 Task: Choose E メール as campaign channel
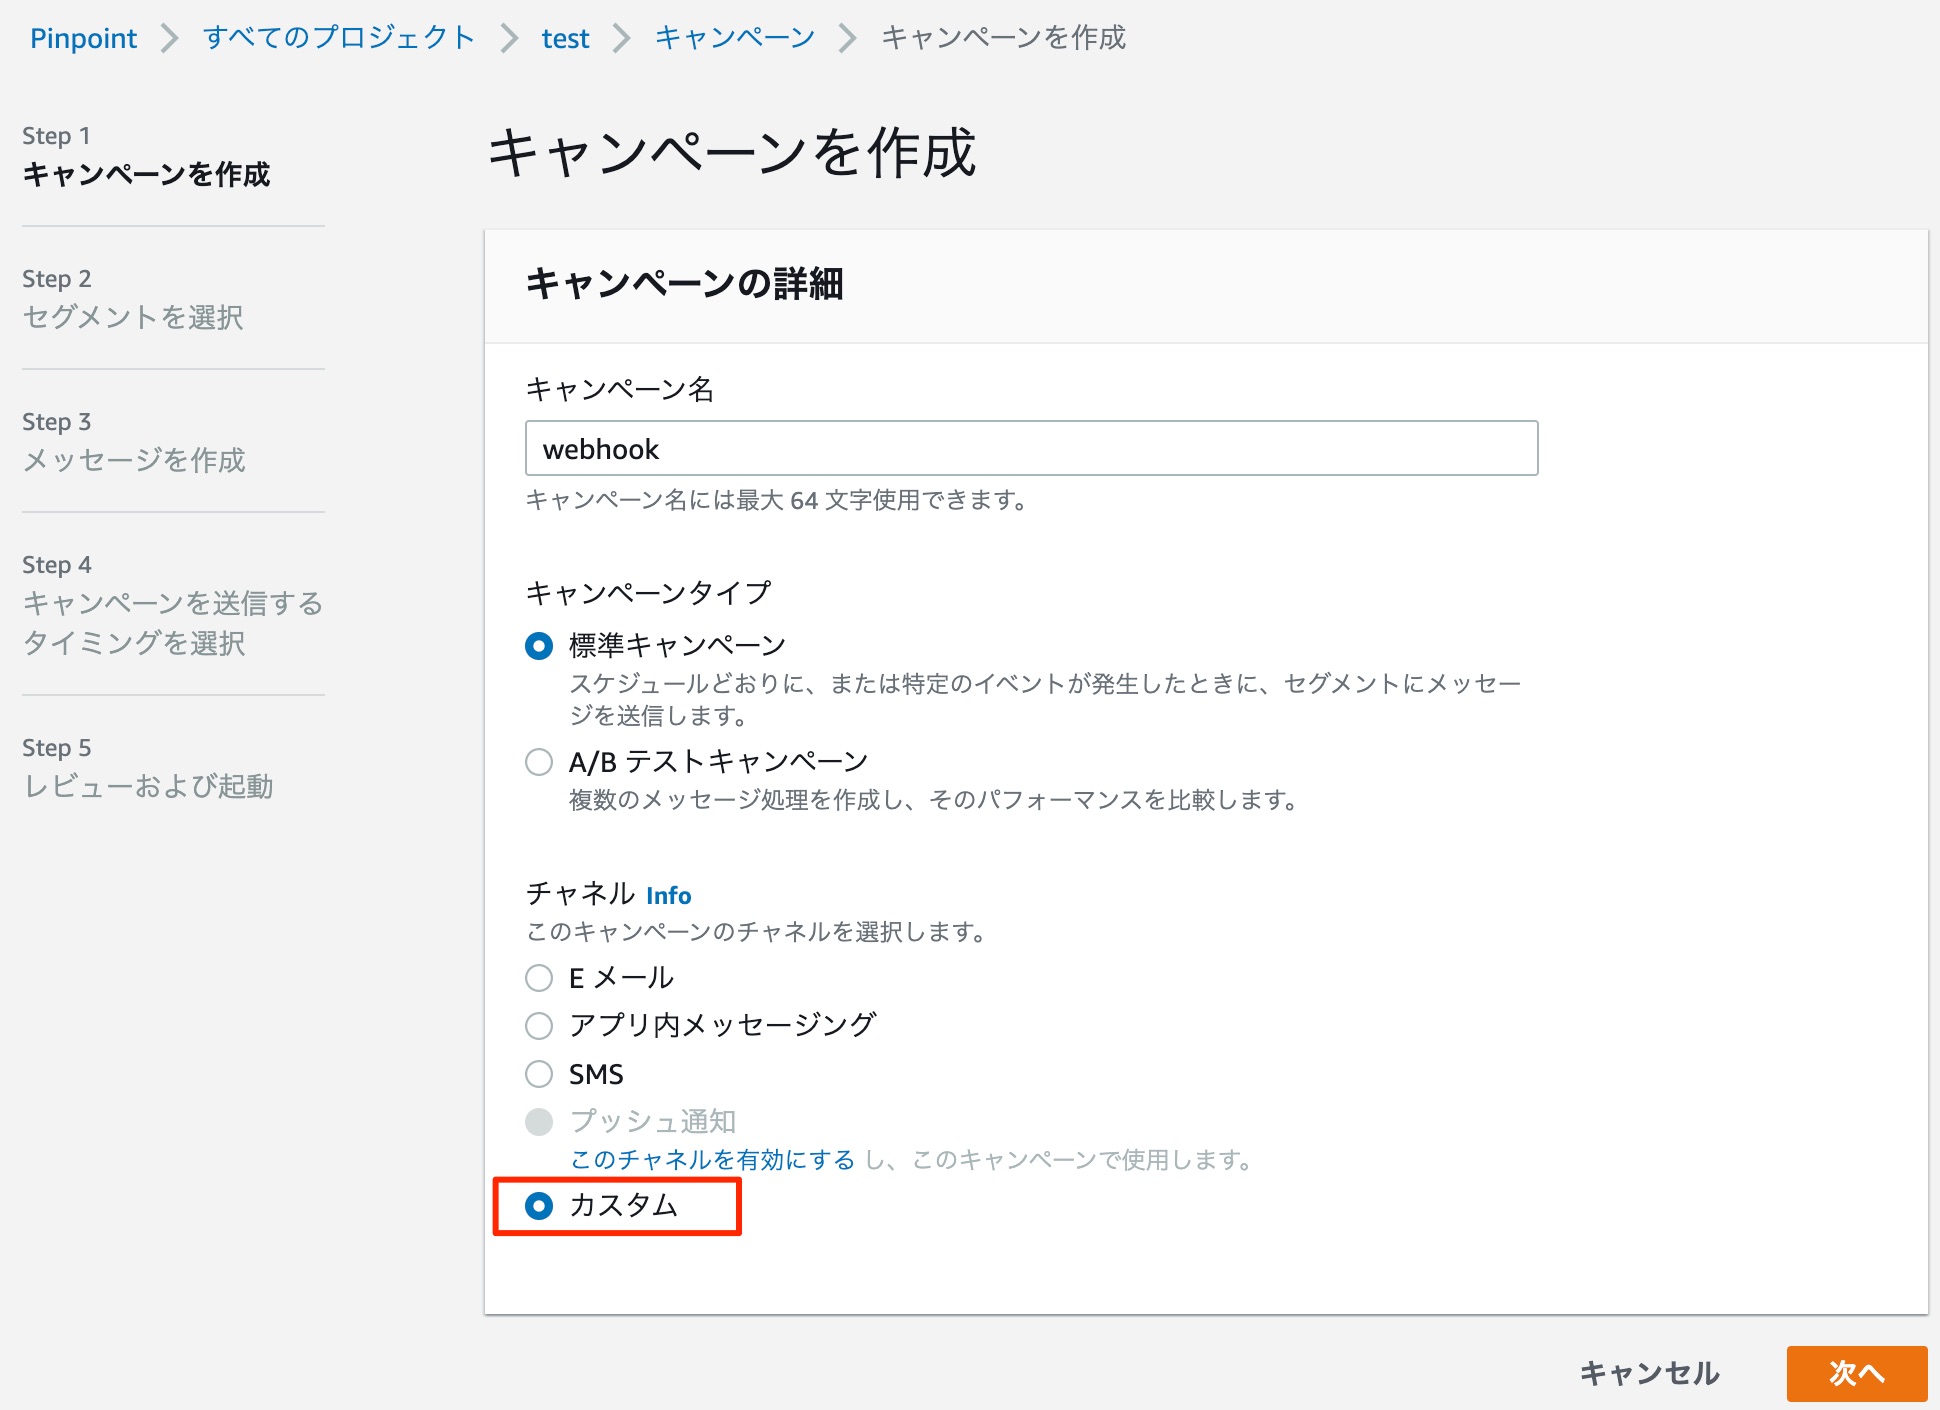point(539,977)
